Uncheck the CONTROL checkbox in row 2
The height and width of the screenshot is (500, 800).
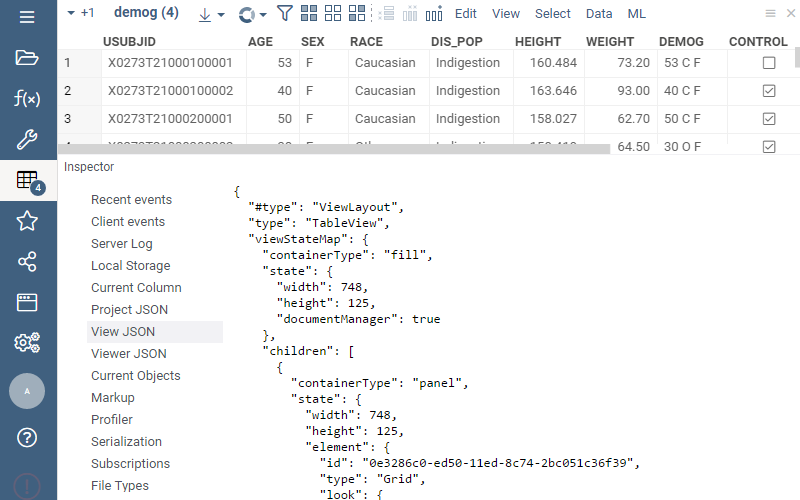click(768, 91)
